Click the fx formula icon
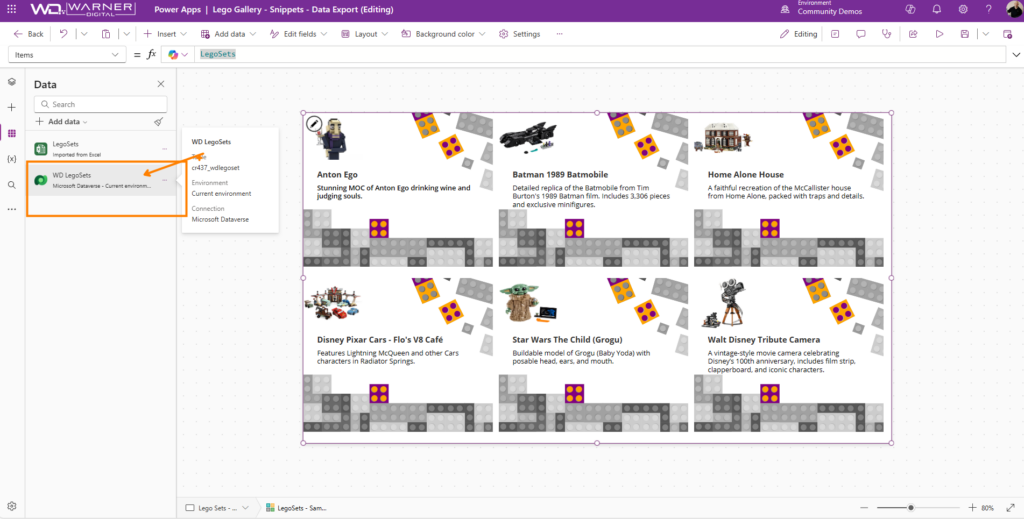Viewport: 1024px width, 519px height. pos(152,55)
